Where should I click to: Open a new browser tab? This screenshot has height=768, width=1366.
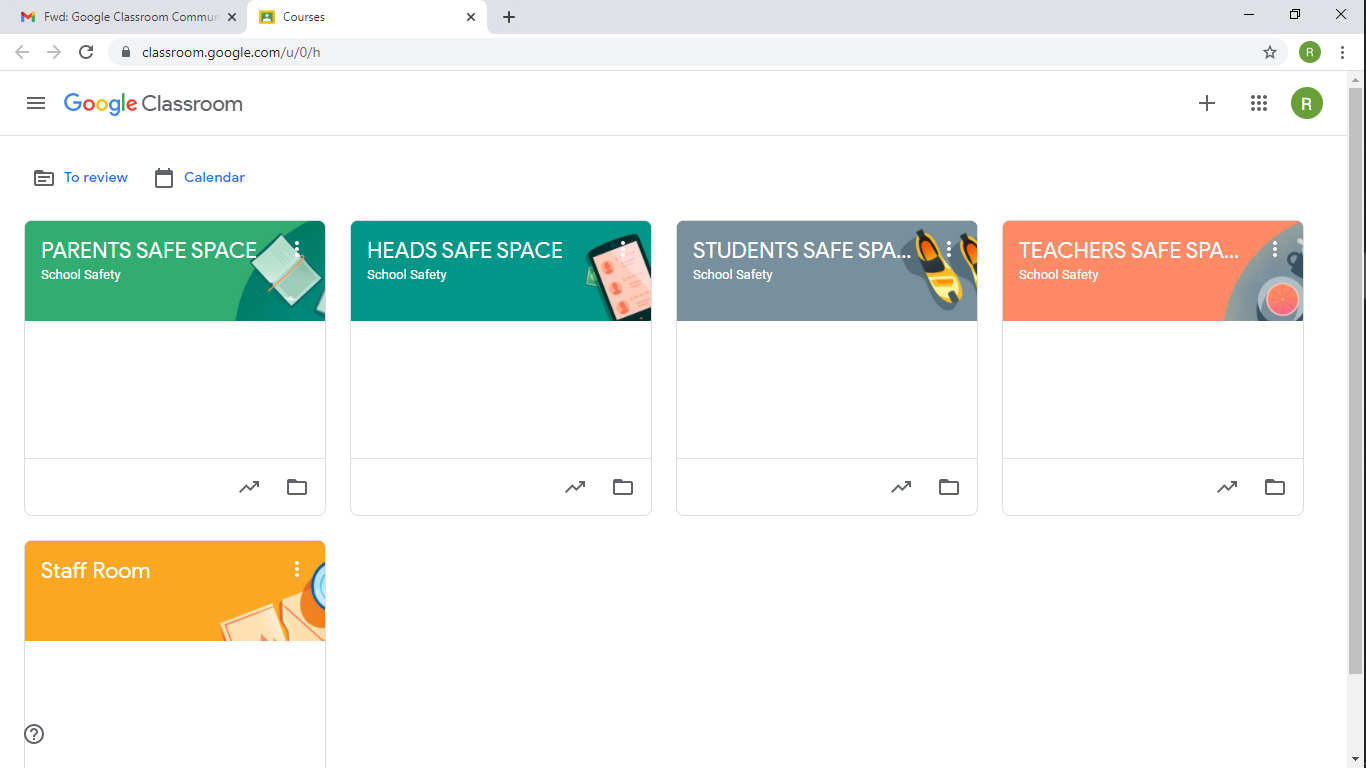(x=509, y=17)
